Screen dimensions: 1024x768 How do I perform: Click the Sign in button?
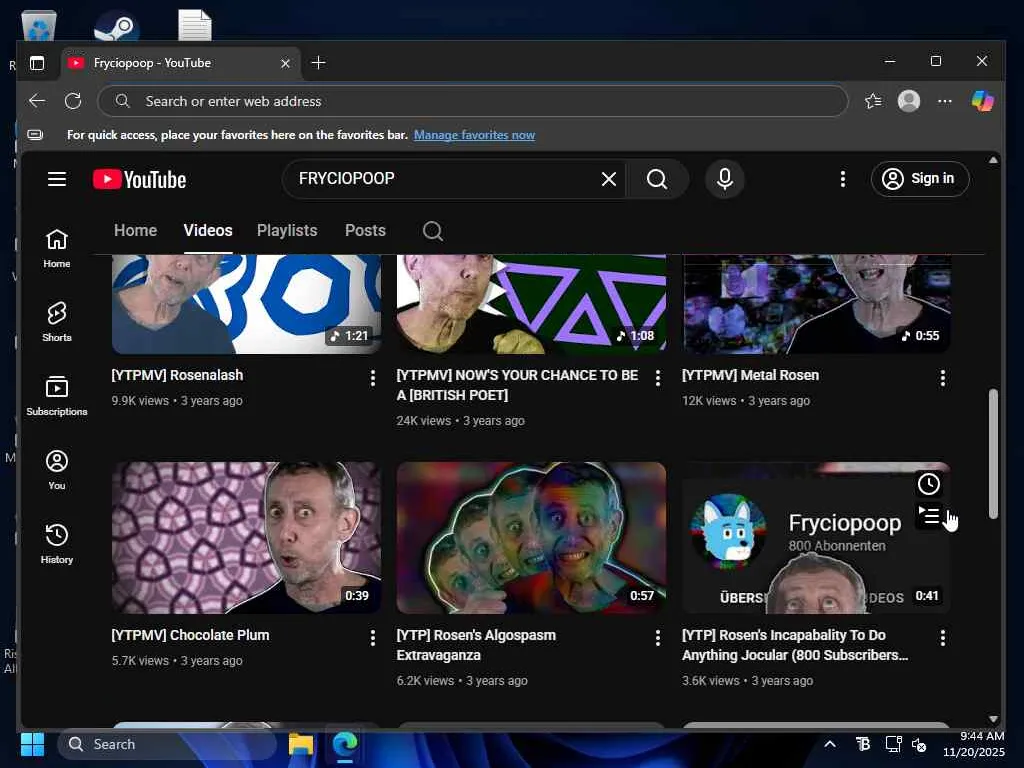(920, 179)
